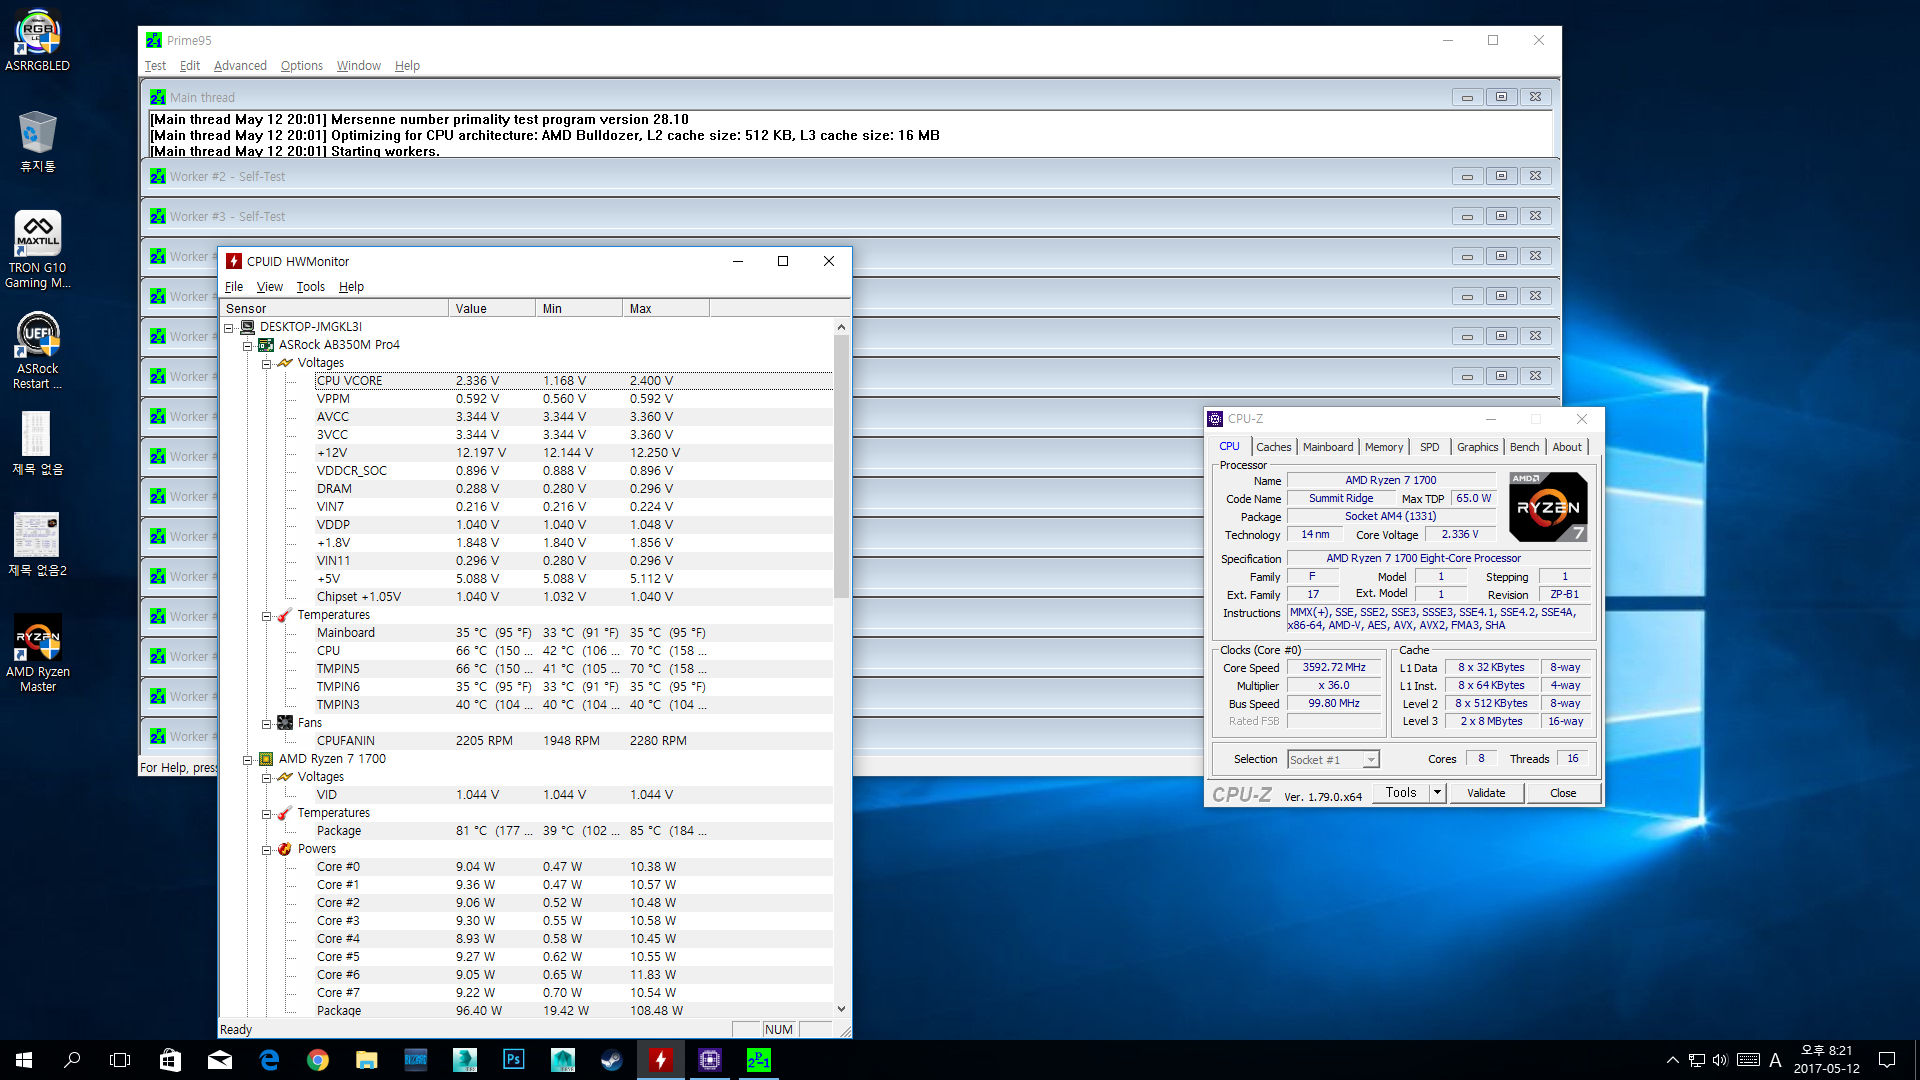This screenshot has height=1080, width=1920.
Task: Click the Value column header in HWMonitor
Action: point(491,309)
